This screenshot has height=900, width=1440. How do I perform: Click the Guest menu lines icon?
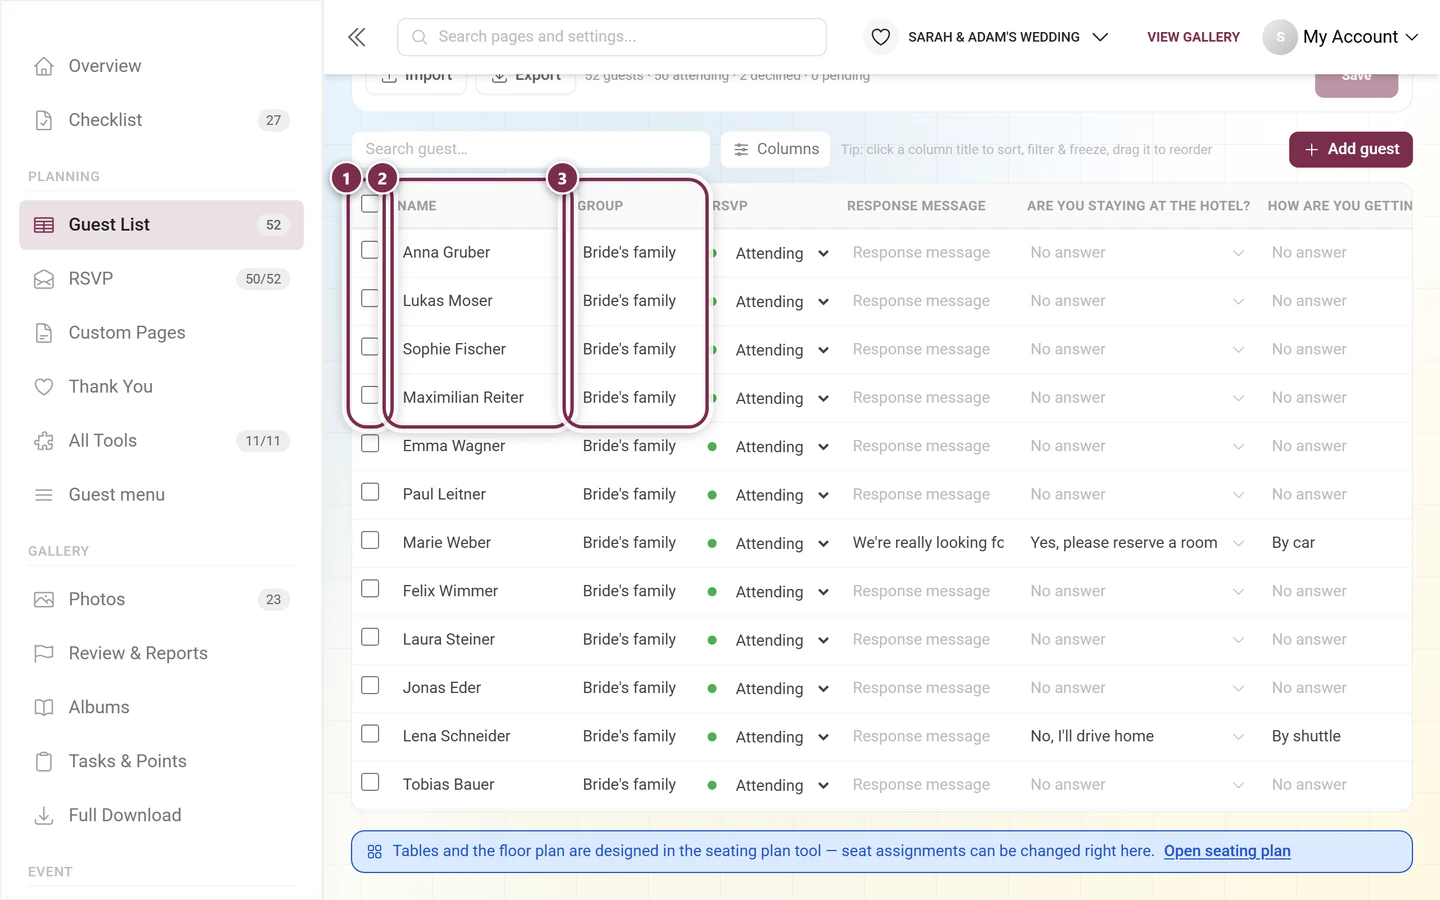[x=44, y=495]
